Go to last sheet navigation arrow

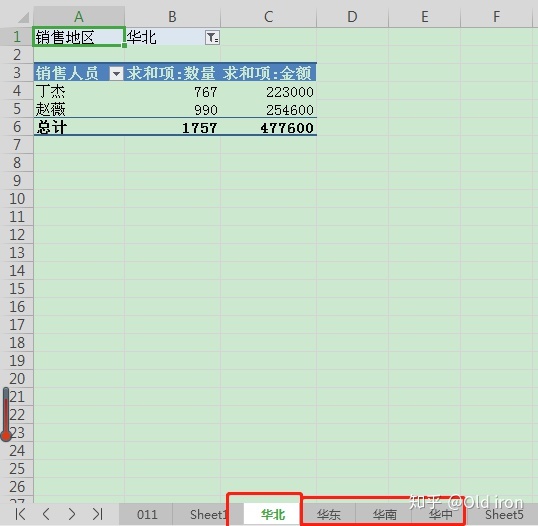97,514
